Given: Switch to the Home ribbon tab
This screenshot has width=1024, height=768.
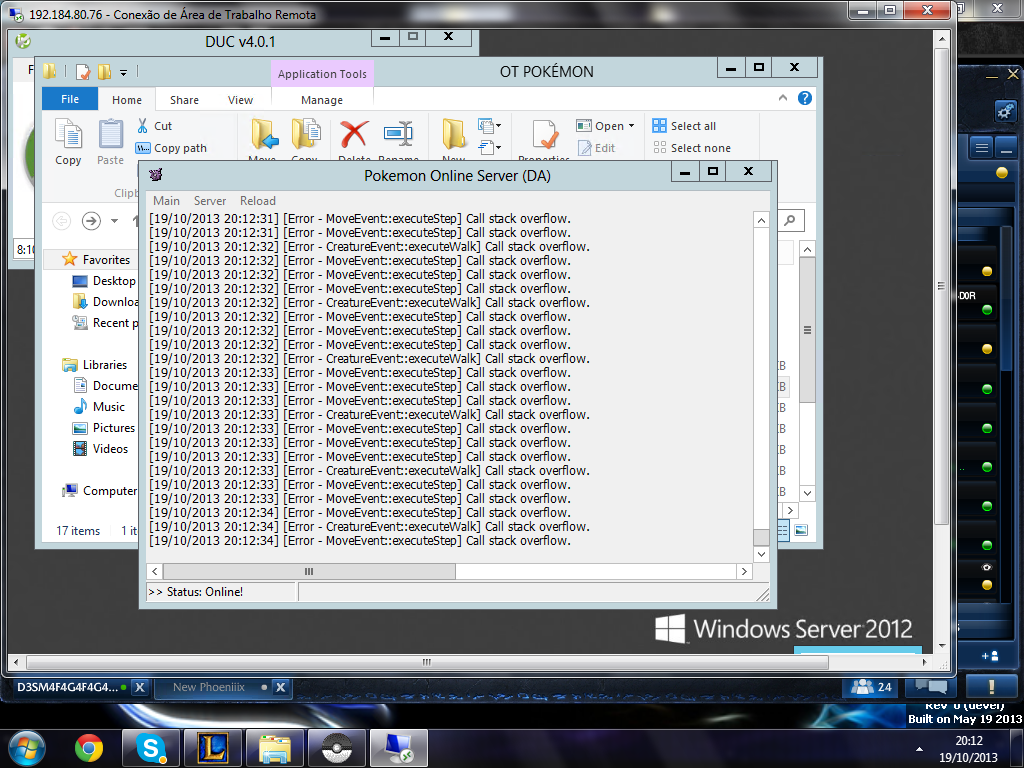Looking at the screenshot, I should [127, 100].
